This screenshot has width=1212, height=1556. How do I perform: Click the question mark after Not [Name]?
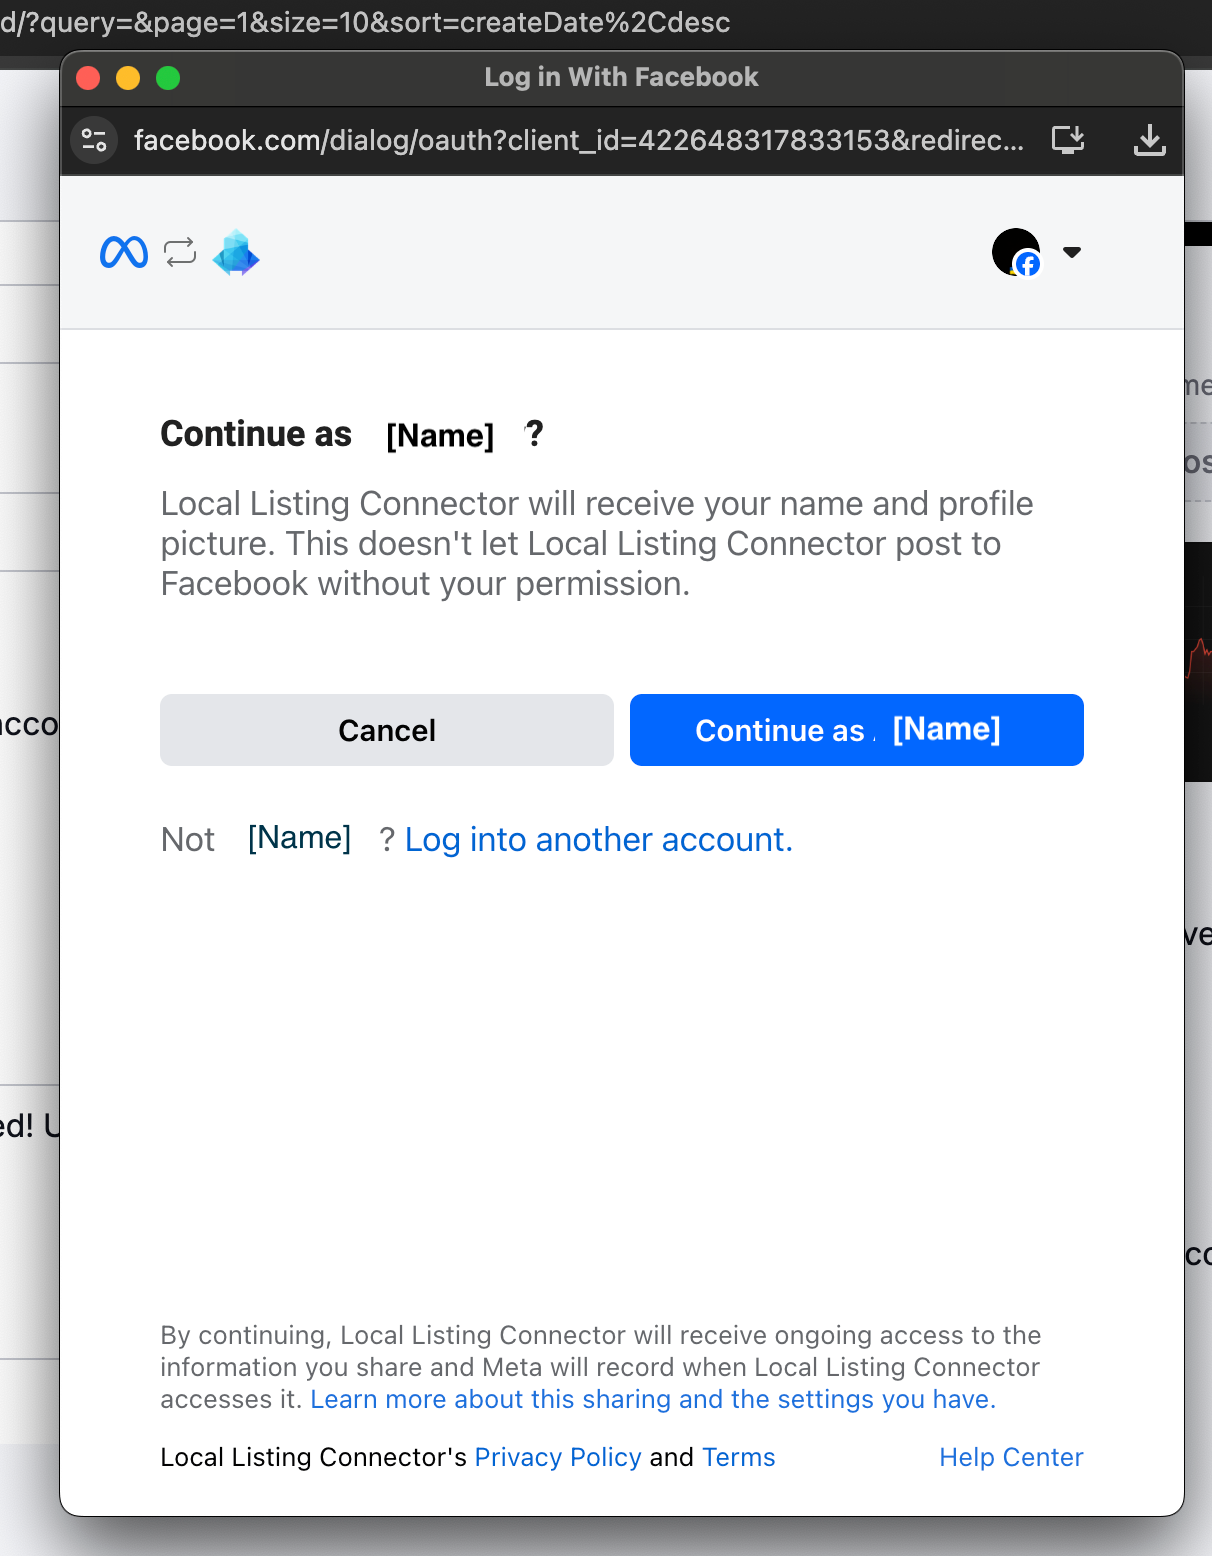(x=387, y=840)
